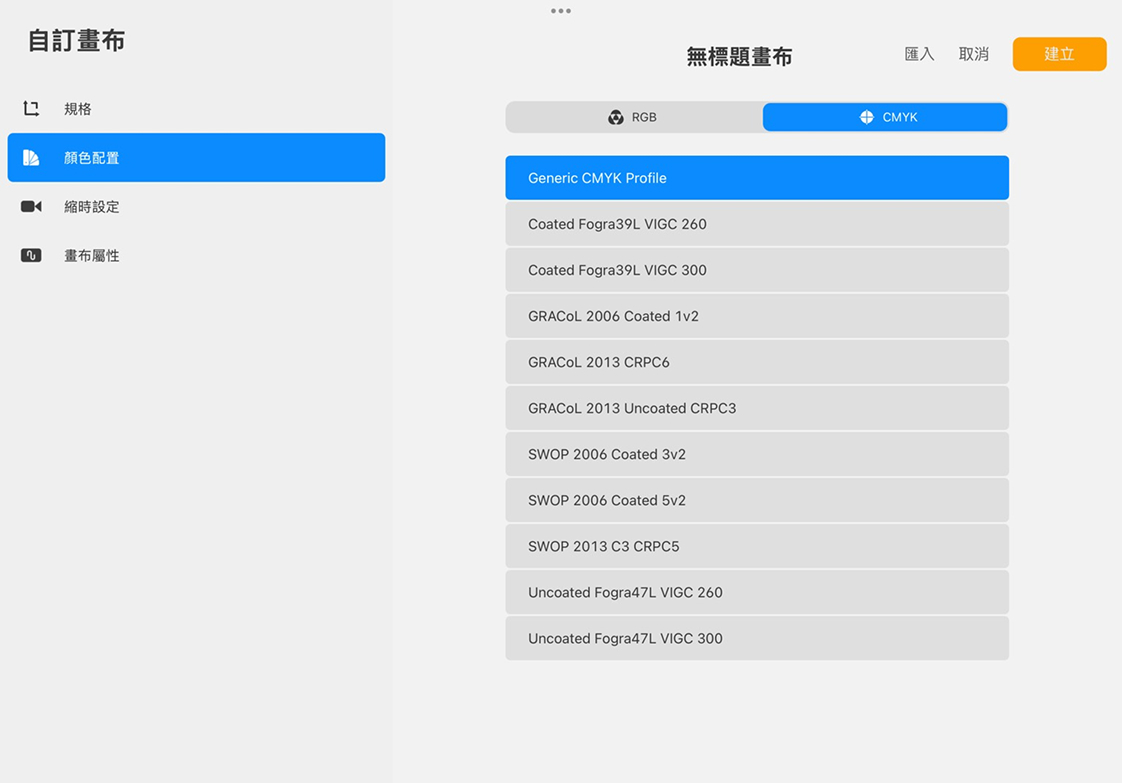
Task: Click the CMYK circular icon
Action: (866, 117)
